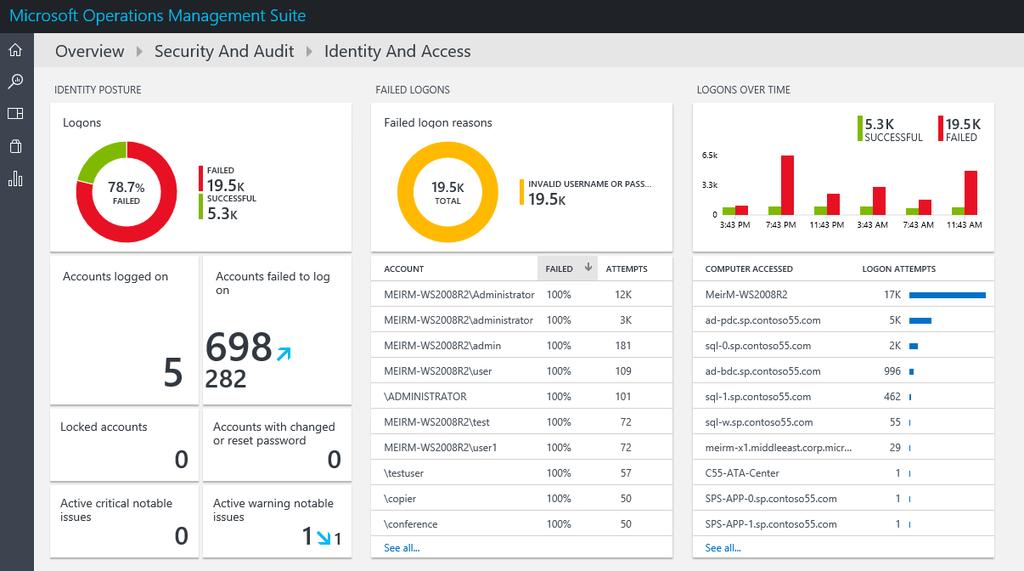Select computer sql-0.sp.contoso55.com
Viewport: 1024px width, 571px height.
pyautogui.click(x=843, y=346)
